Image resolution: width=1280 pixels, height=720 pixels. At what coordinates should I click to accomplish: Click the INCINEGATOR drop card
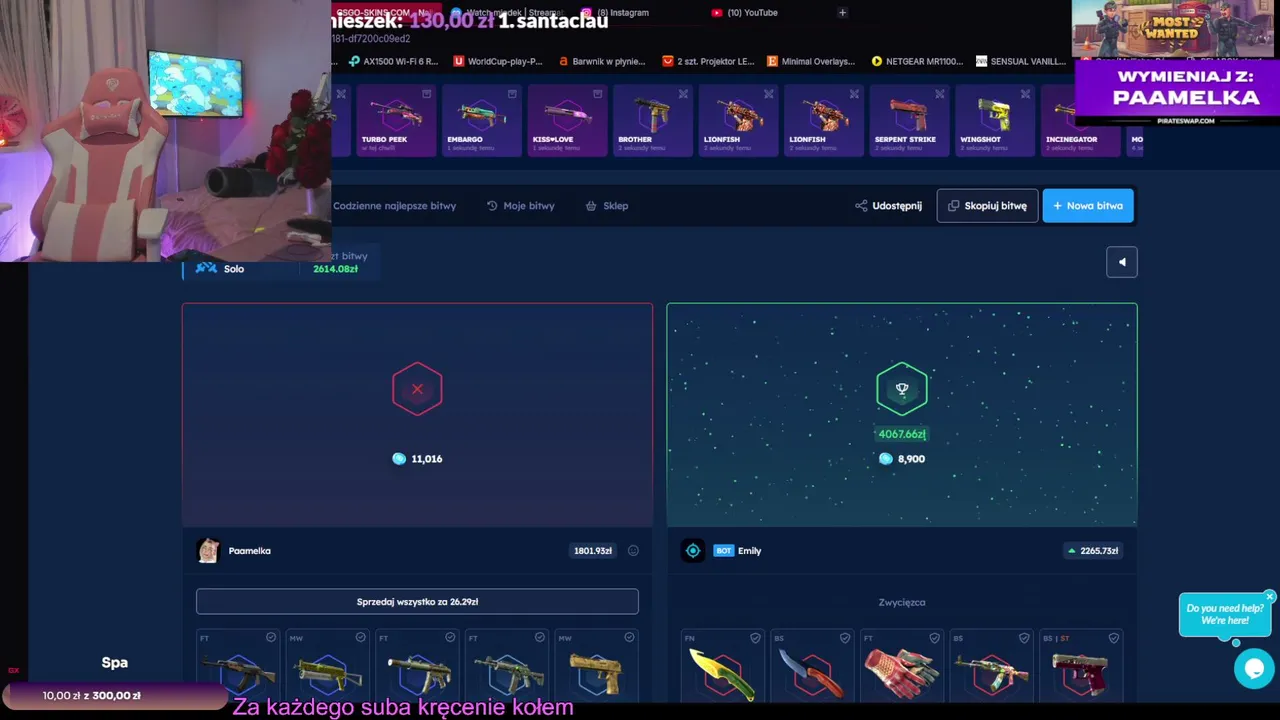click(1081, 120)
